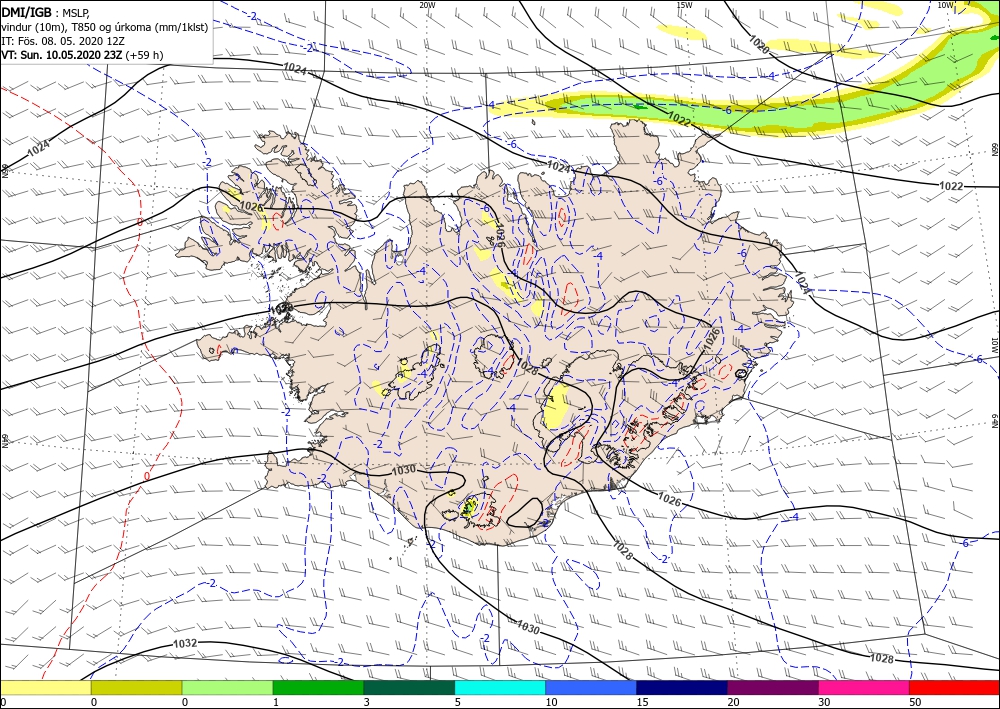Click the legend number 30
This screenshot has width=1000, height=709.
[x=824, y=703]
